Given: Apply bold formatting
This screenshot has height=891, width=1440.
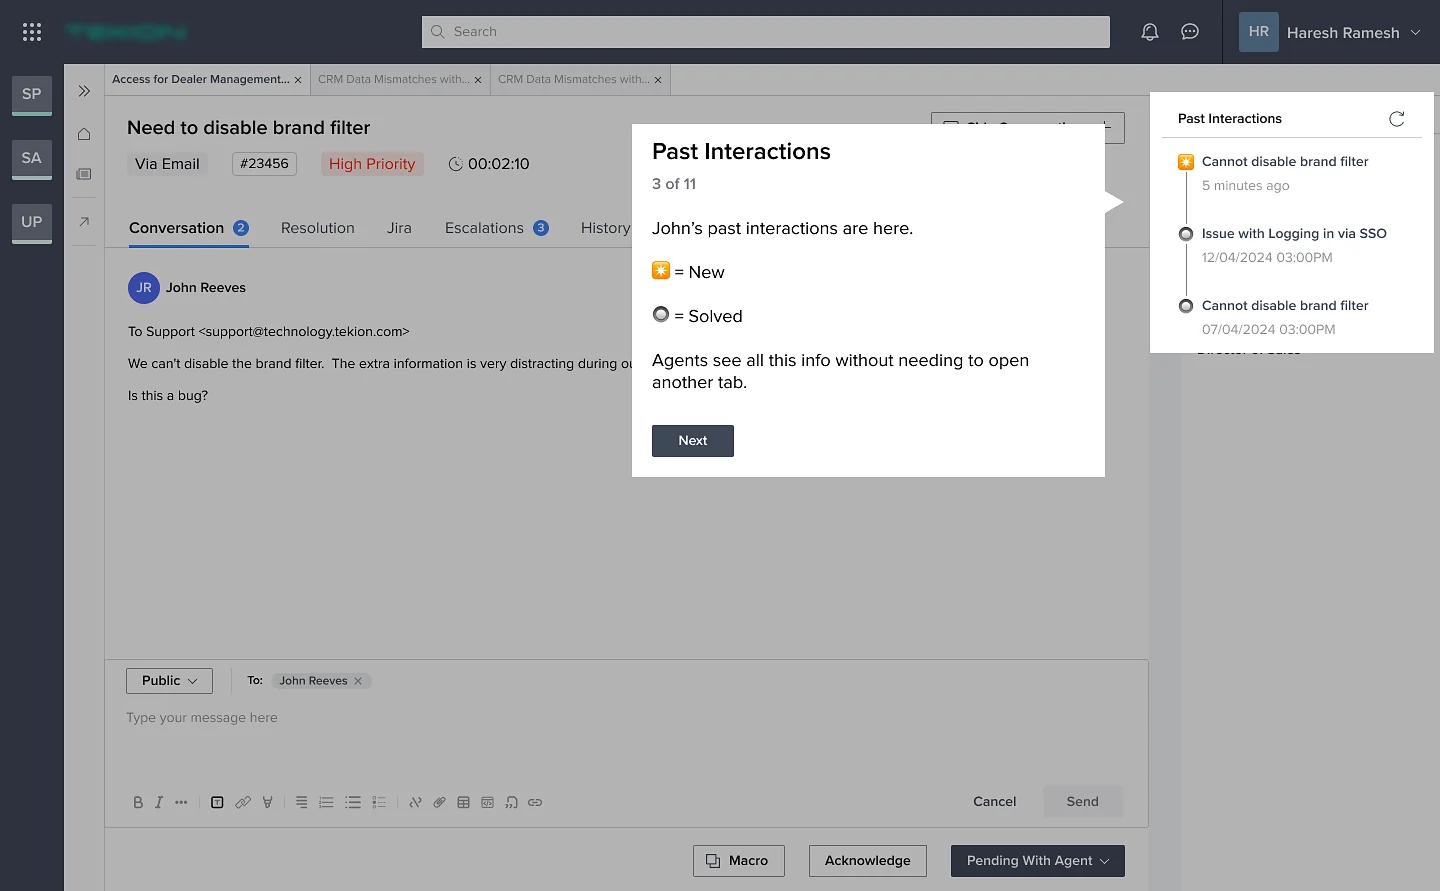Looking at the screenshot, I should [x=138, y=802].
